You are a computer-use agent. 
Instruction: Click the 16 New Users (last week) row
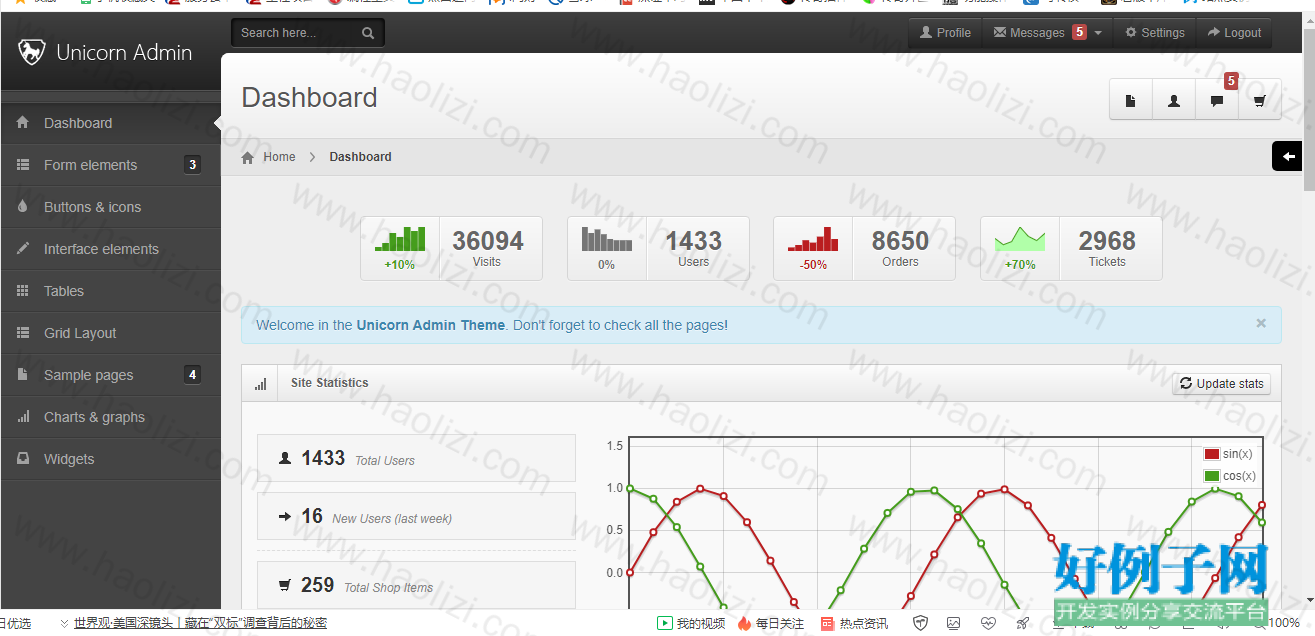click(416, 516)
